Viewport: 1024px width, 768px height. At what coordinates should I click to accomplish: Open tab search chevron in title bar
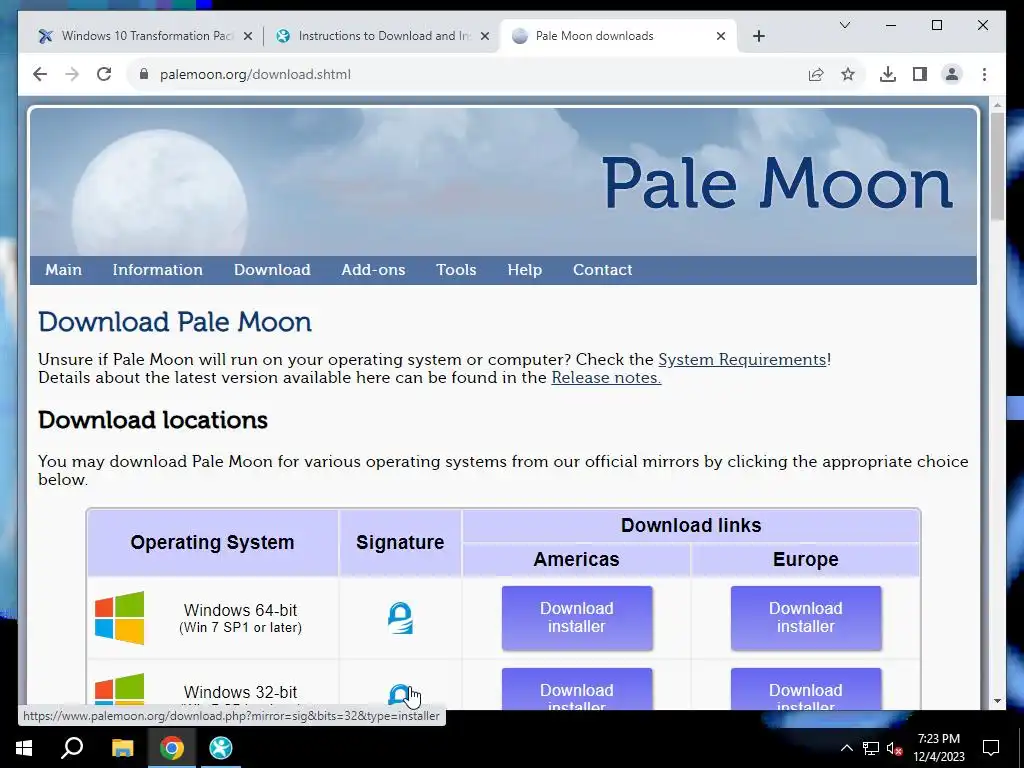pos(844,25)
